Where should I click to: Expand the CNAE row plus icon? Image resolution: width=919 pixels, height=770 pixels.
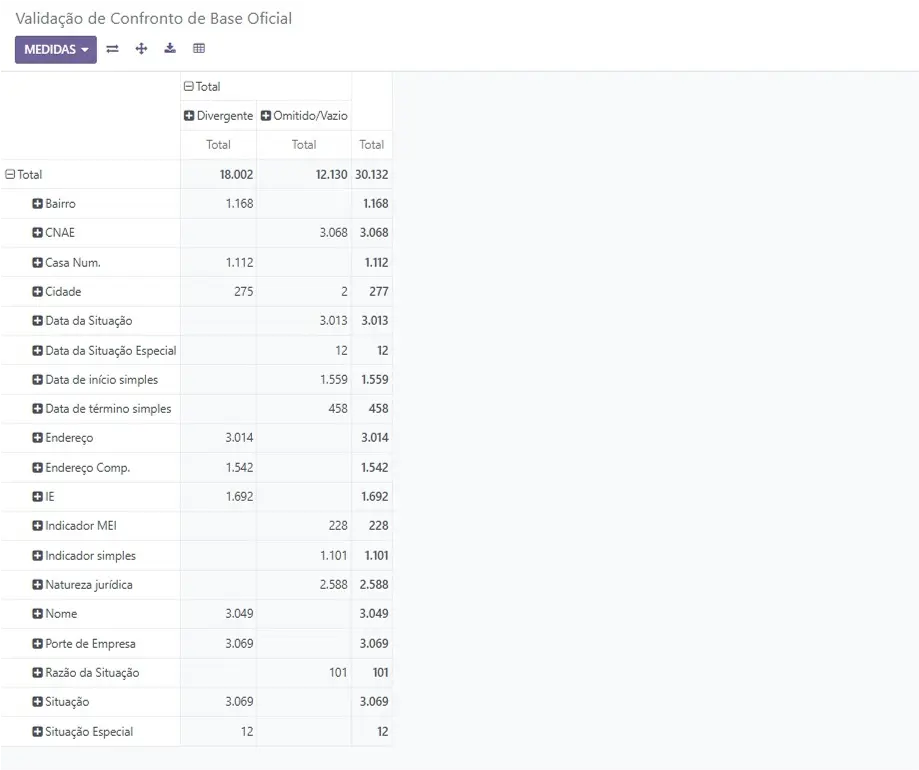coord(38,233)
